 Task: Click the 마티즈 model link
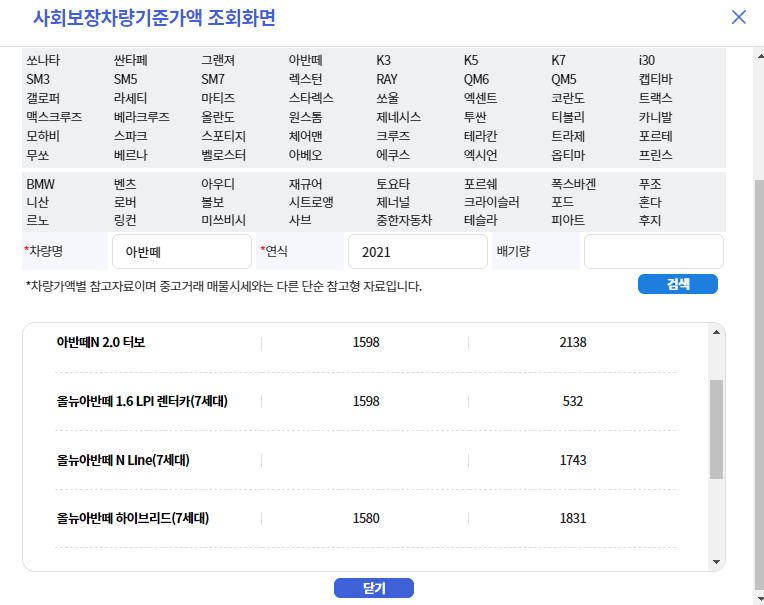[x=218, y=98]
